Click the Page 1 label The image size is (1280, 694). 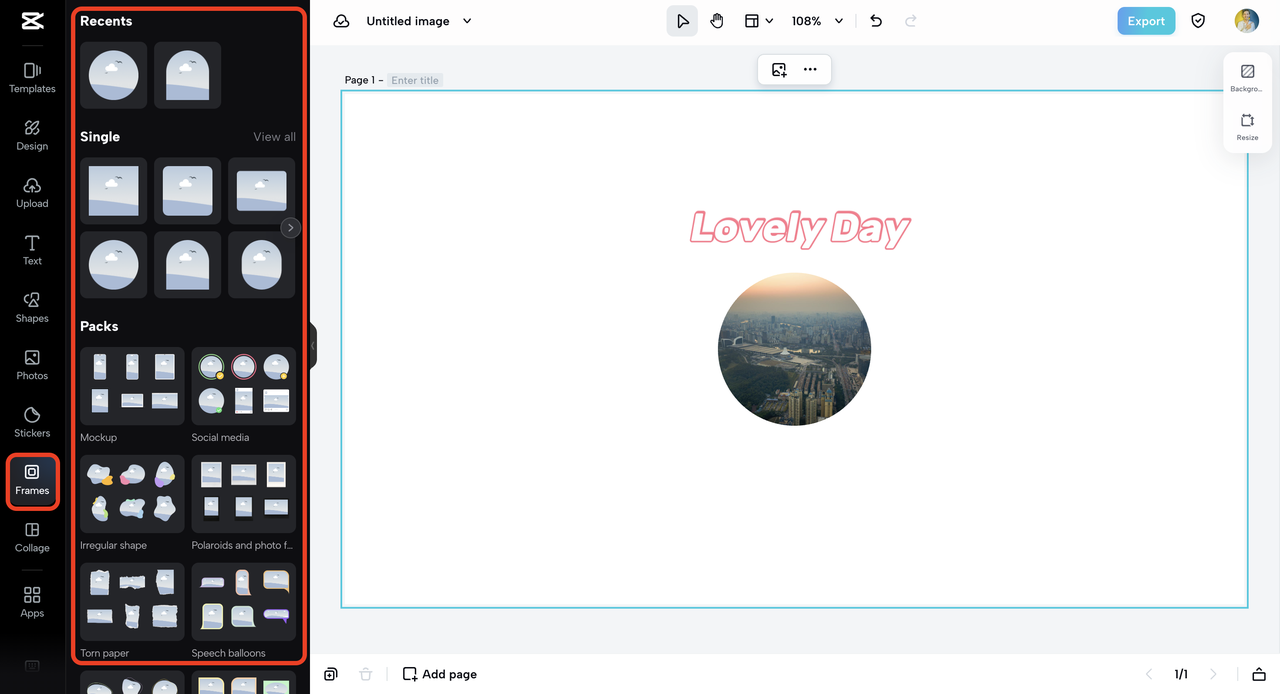[x=362, y=80]
